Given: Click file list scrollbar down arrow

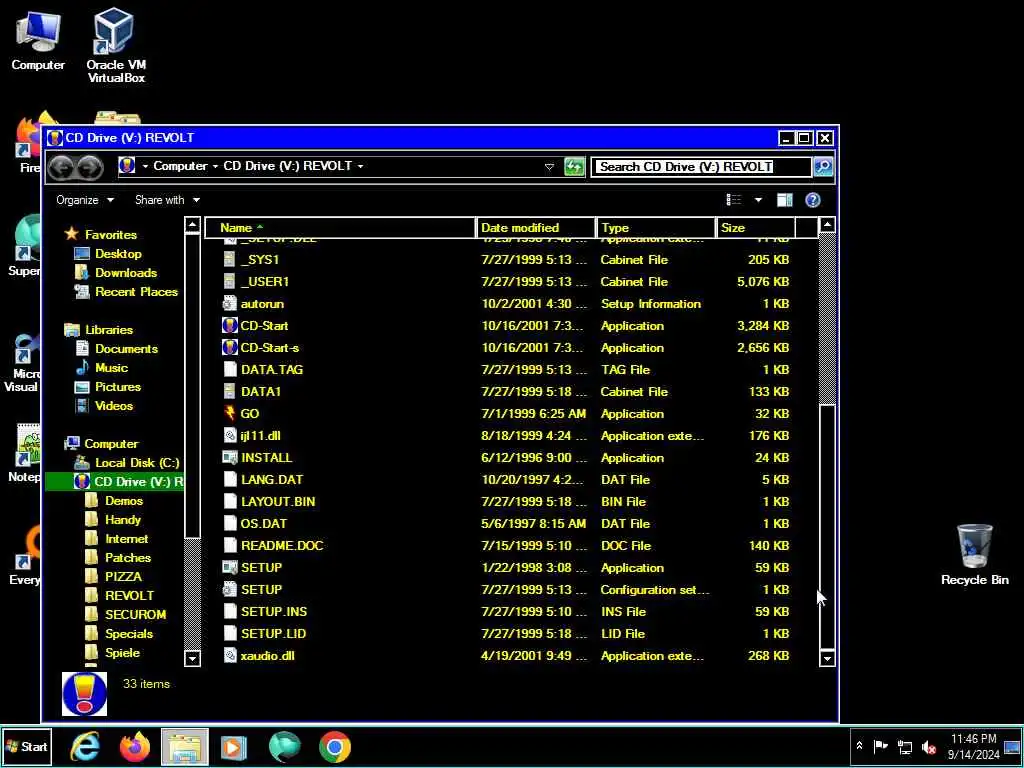Looking at the screenshot, I should [x=827, y=658].
